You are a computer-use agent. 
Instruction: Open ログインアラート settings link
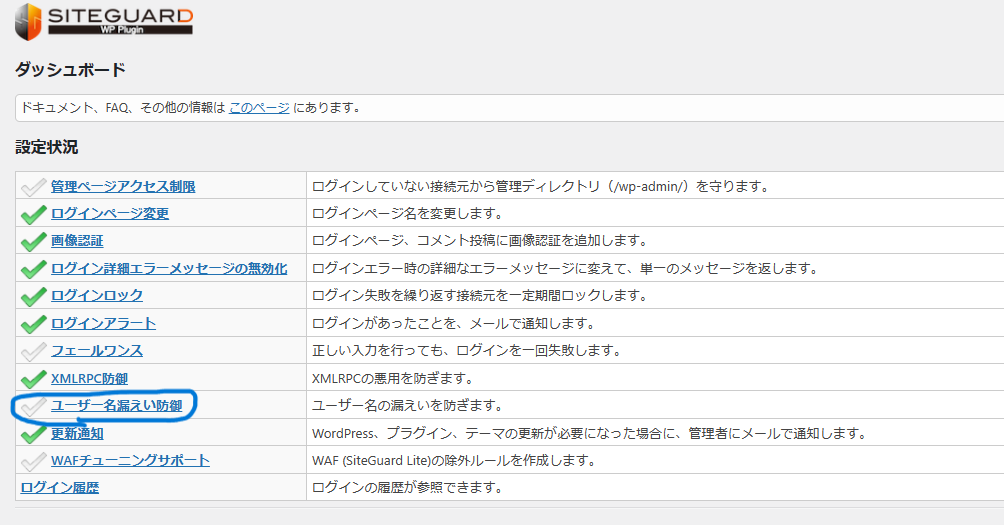click(104, 323)
